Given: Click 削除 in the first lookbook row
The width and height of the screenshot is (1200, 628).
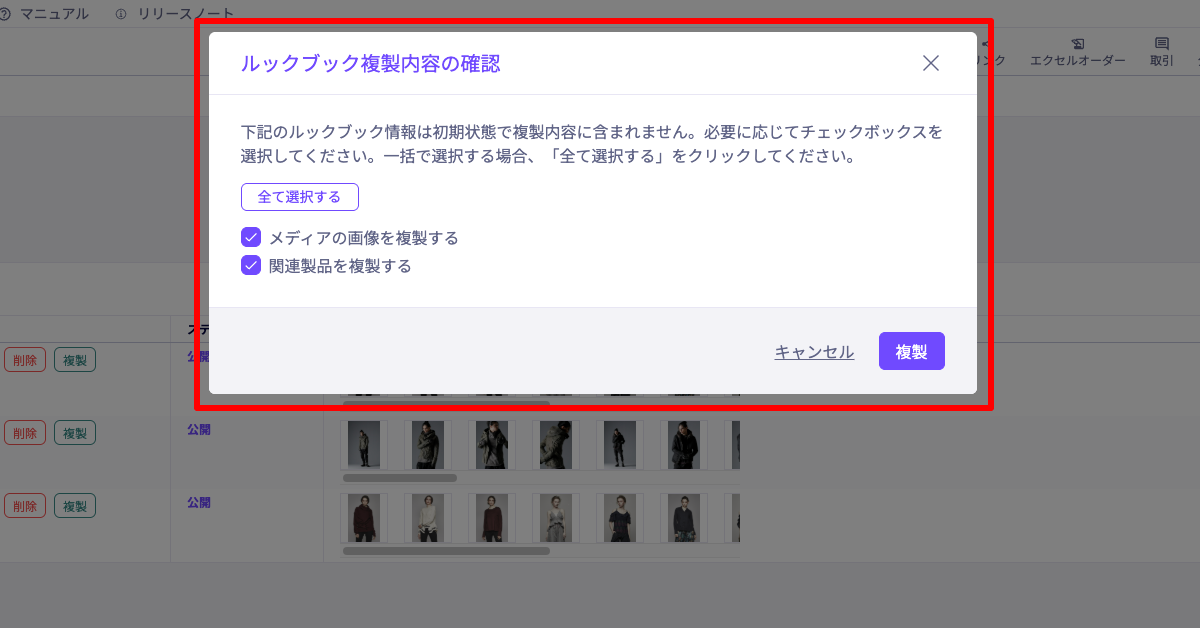Looking at the screenshot, I should point(25,360).
